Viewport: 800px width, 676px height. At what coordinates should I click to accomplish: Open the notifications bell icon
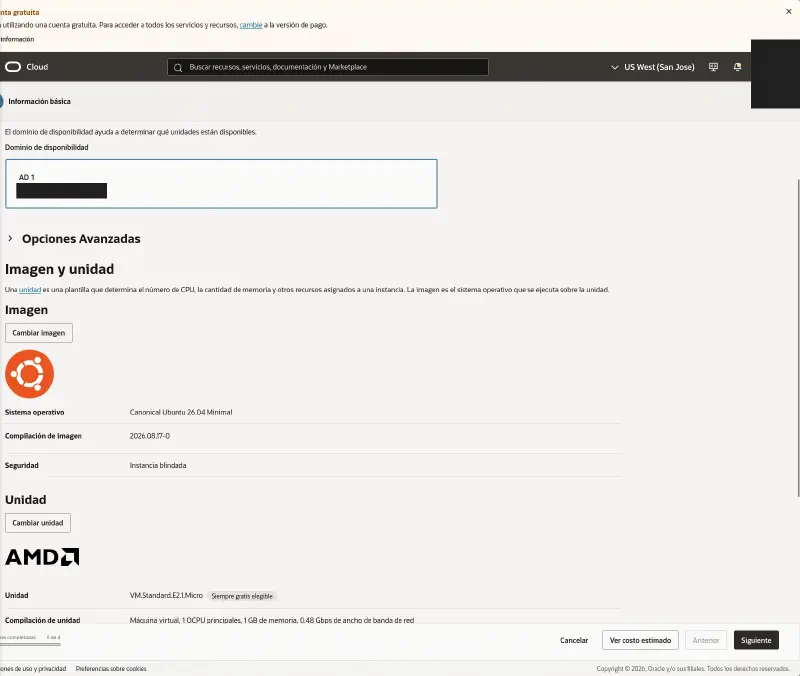tap(737, 67)
